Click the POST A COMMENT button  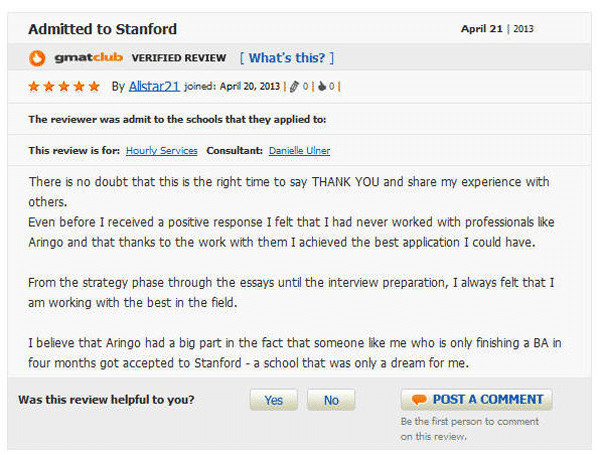476,400
